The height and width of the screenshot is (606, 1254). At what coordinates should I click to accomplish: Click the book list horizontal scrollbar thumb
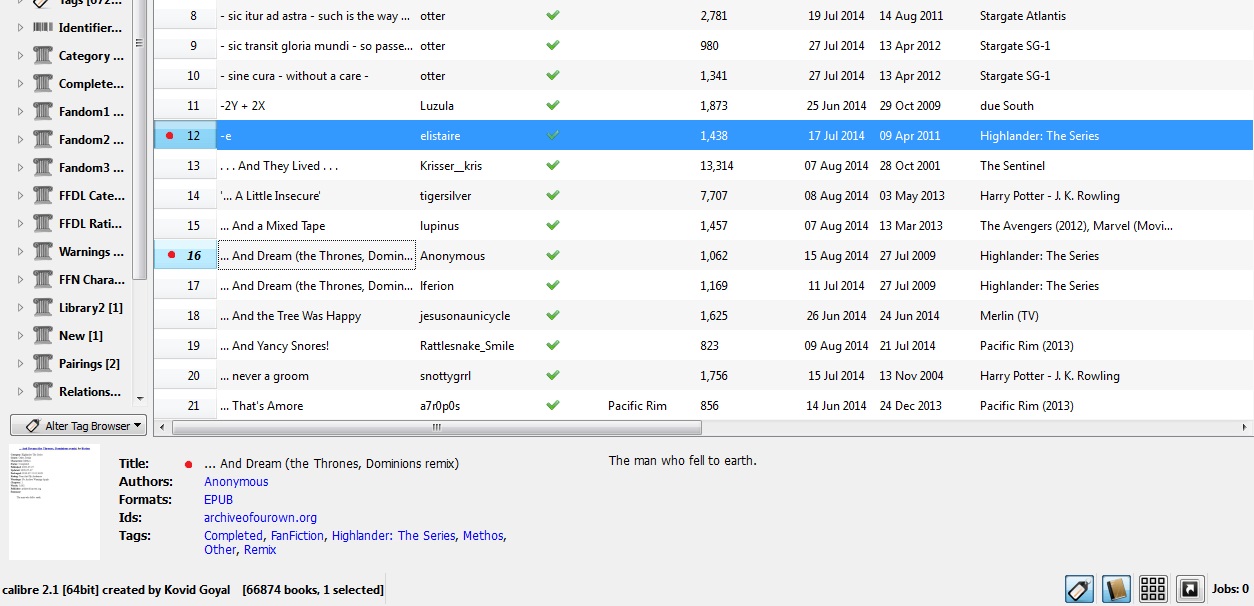point(437,427)
